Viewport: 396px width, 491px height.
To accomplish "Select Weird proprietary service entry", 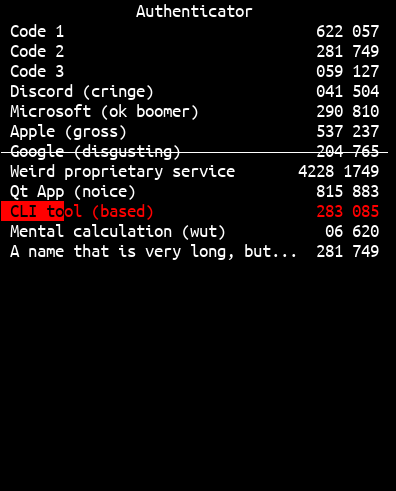I will point(195,171).
